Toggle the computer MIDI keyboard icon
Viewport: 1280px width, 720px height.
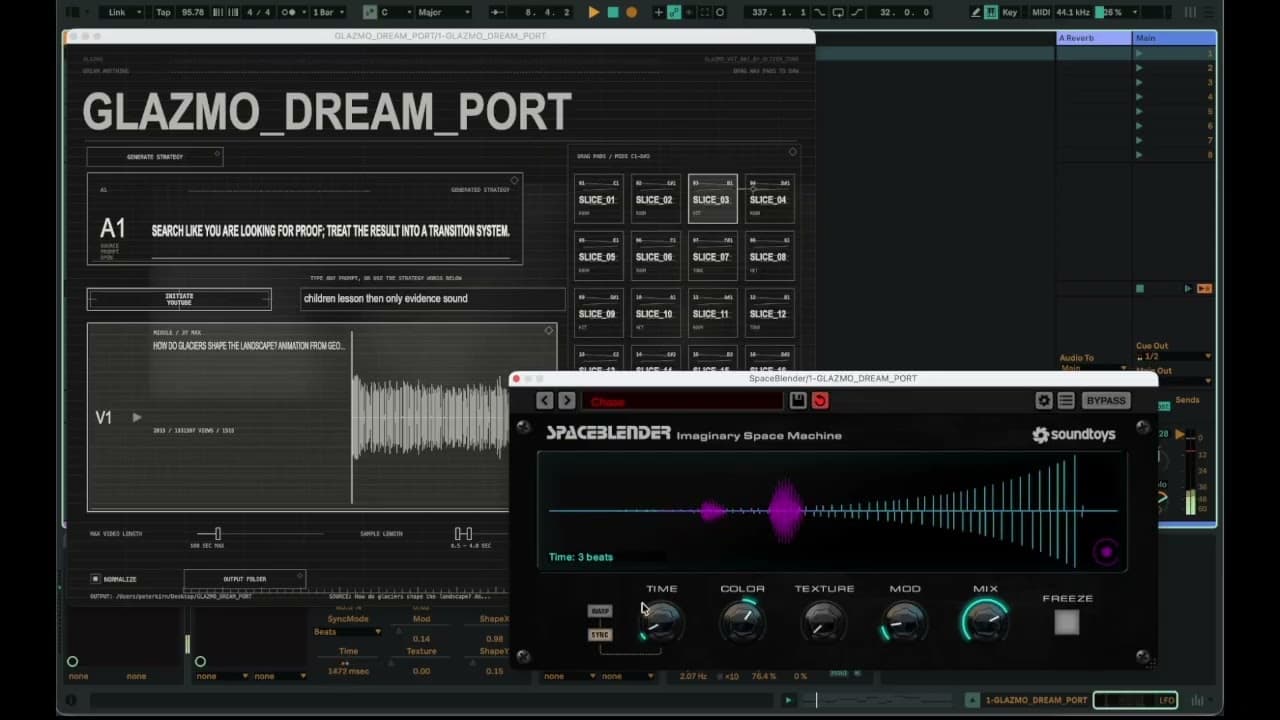(991, 12)
